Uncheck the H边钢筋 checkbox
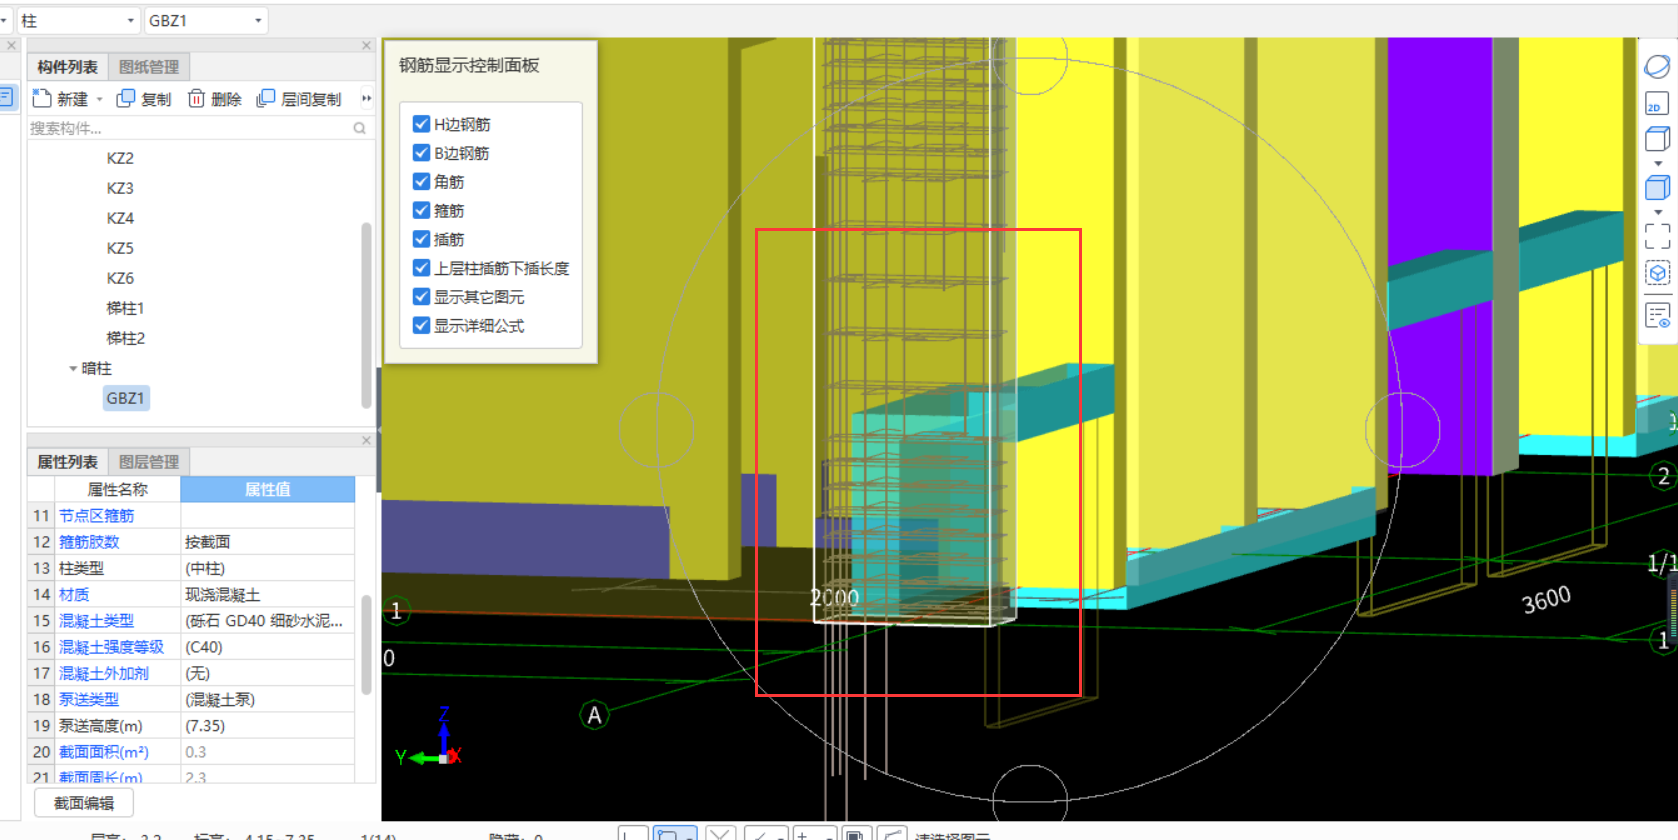 coord(421,124)
